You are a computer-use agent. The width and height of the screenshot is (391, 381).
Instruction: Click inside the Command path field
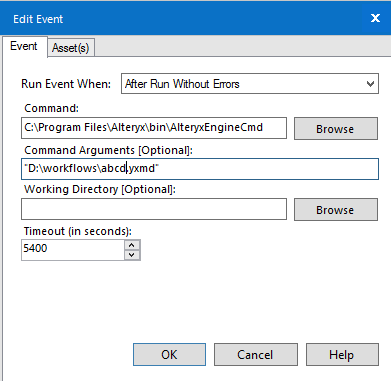154,128
